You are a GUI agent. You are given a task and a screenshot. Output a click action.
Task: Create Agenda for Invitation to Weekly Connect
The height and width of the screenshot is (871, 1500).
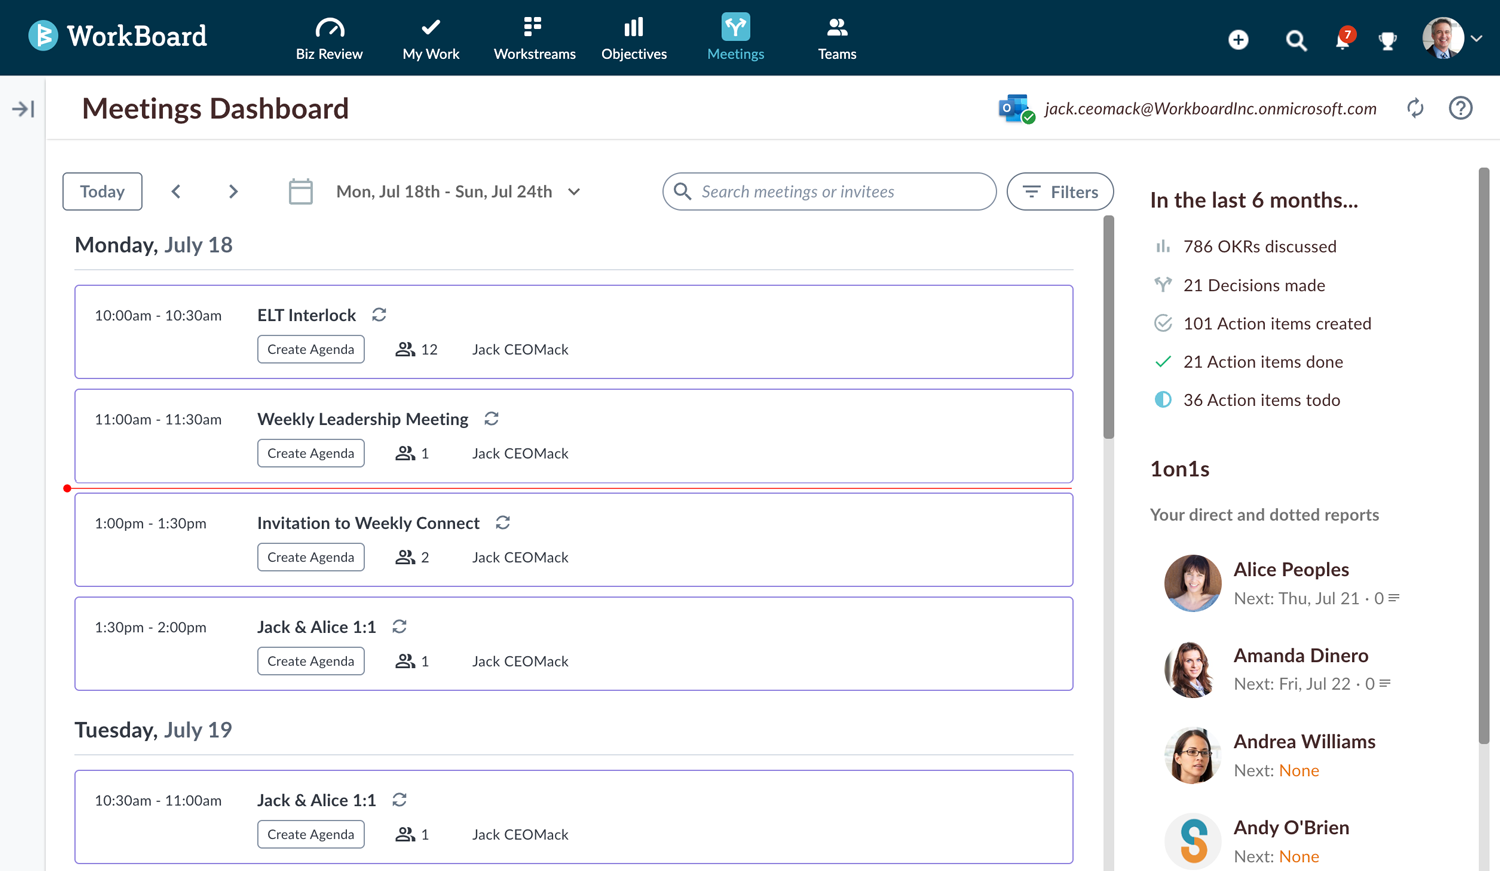(311, 557)
